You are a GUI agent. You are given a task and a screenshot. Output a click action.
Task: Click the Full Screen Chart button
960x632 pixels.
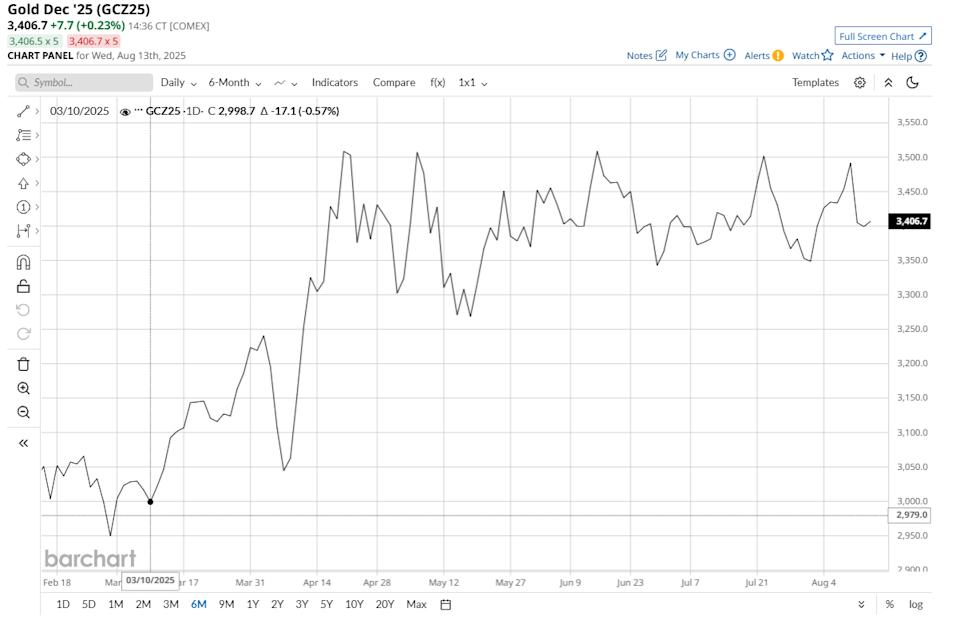[x=883, y=36]
